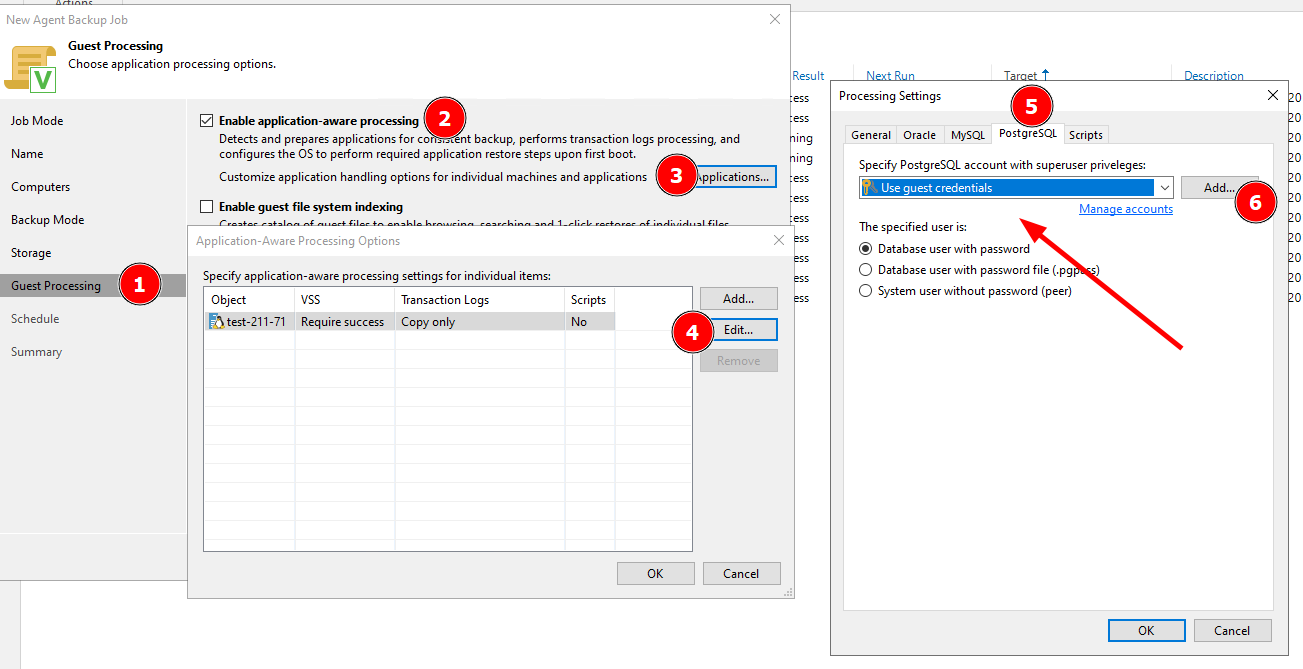The image size is (1303, 669).
Task: Close the Processing Settings dialog
Action: [x=1272, y=95]
